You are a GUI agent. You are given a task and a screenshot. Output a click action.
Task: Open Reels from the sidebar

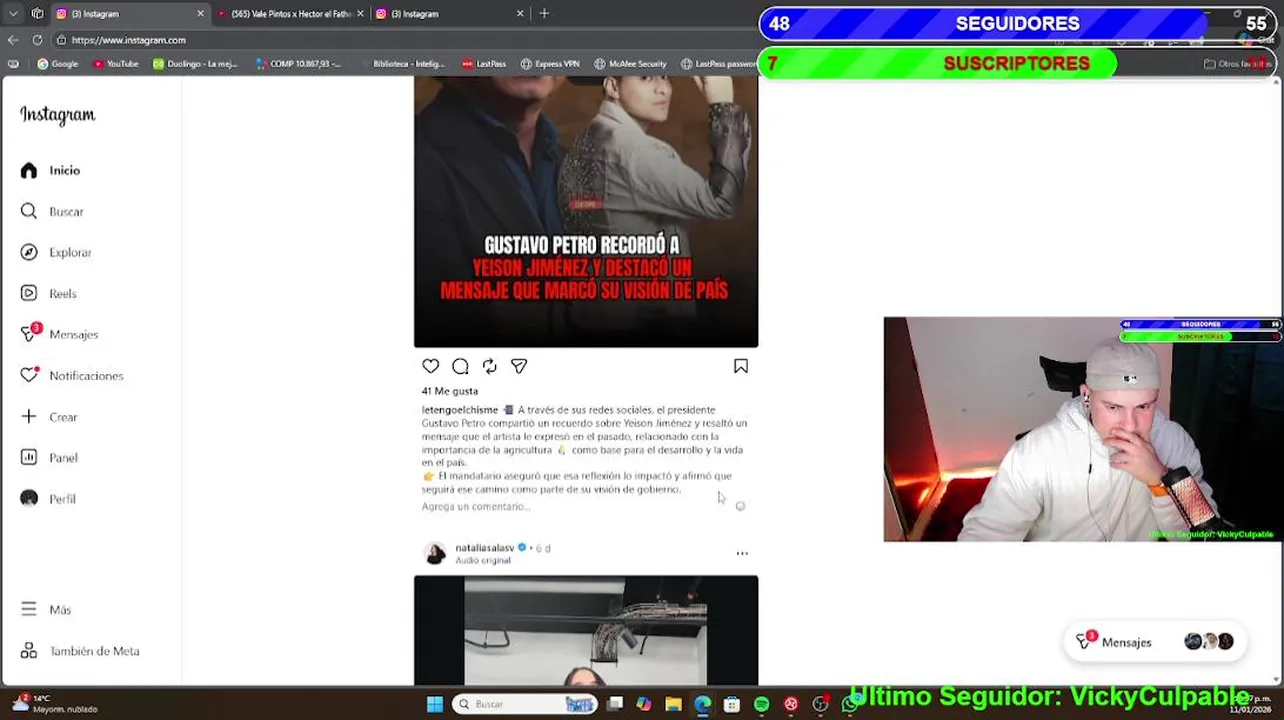coord(51,294)
